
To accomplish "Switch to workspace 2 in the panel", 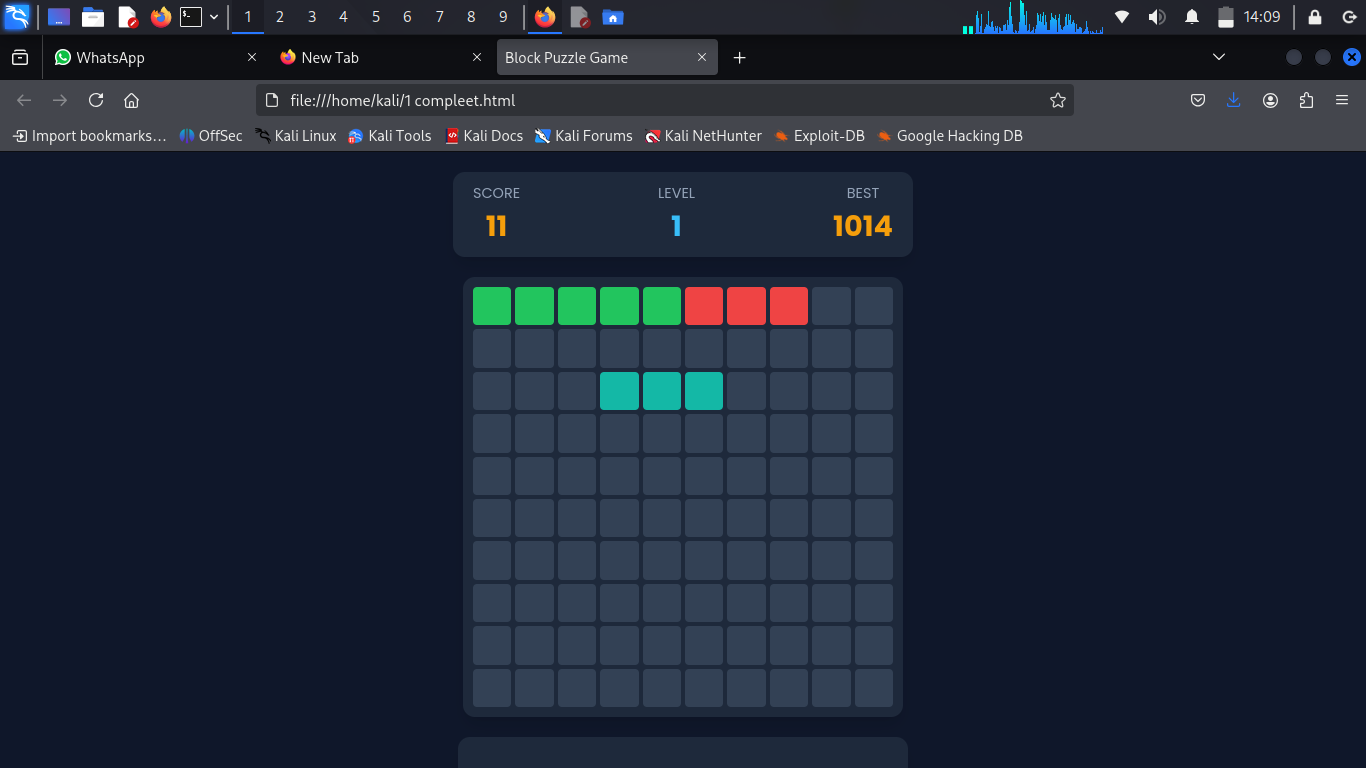I will (x=280, y=17).
